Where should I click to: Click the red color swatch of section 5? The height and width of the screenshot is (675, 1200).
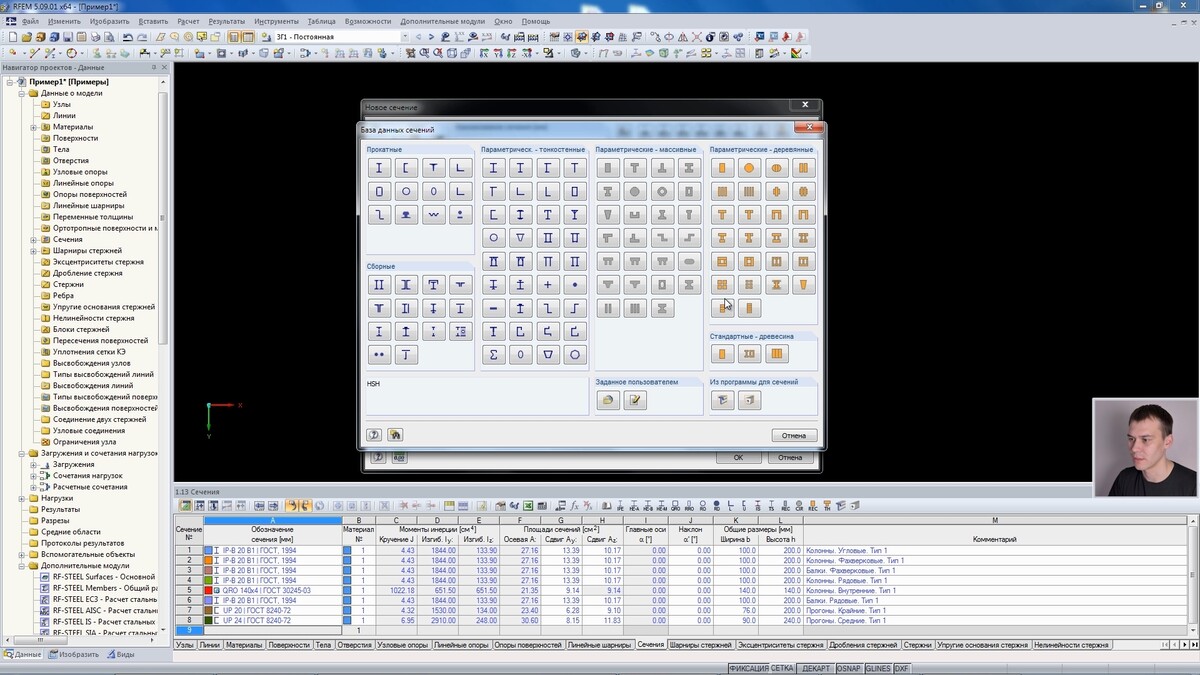pos(208,590)
